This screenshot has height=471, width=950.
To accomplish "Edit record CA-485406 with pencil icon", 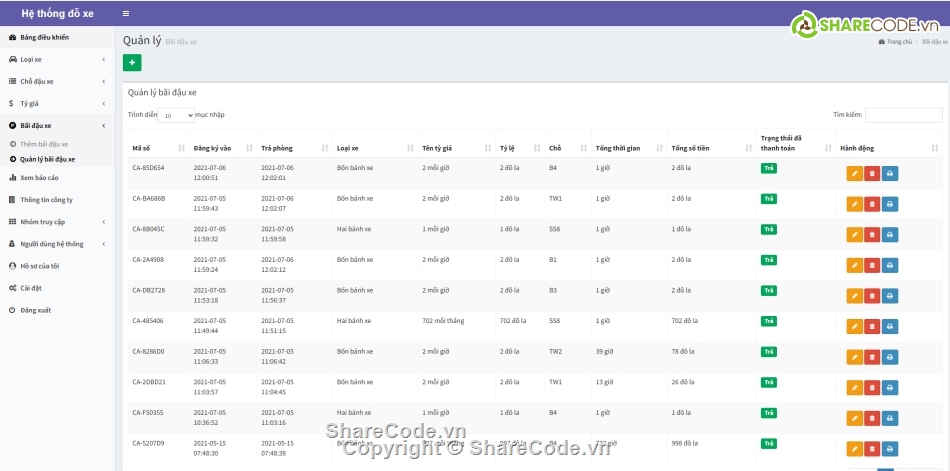I will [854, 327].
